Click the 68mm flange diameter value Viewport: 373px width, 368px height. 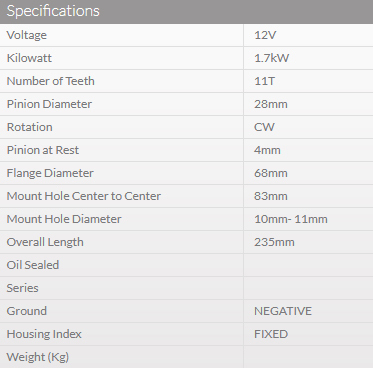271,173
